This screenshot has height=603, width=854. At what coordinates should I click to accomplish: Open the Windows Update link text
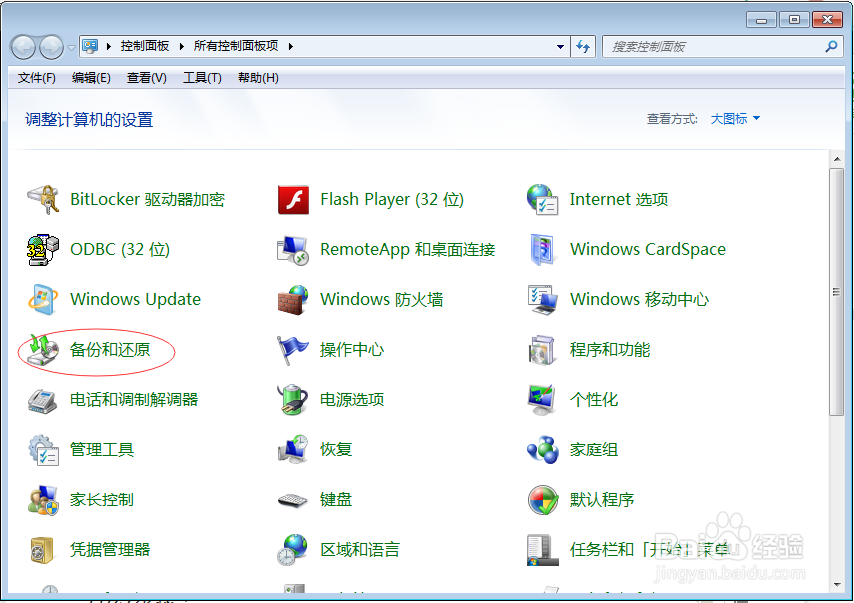(136, 300)
